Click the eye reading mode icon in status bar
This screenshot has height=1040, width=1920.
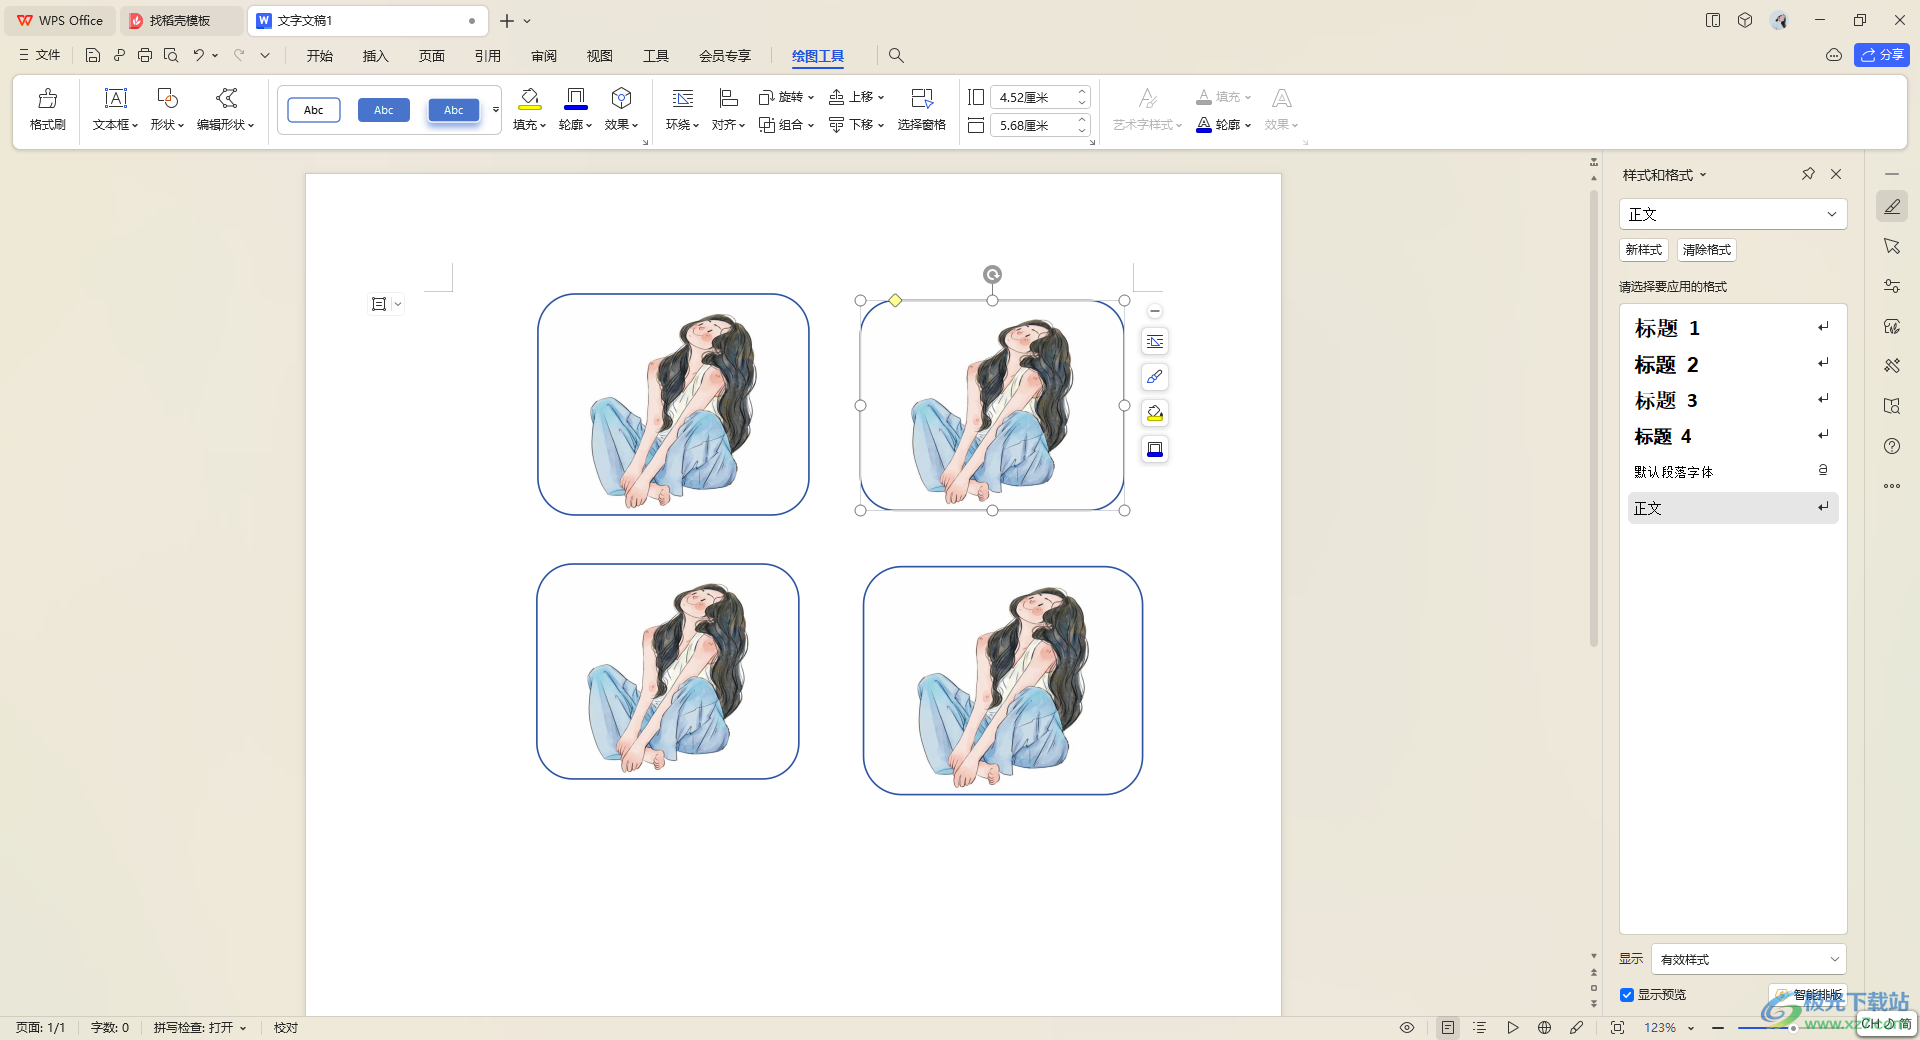click(1407, 1027)
